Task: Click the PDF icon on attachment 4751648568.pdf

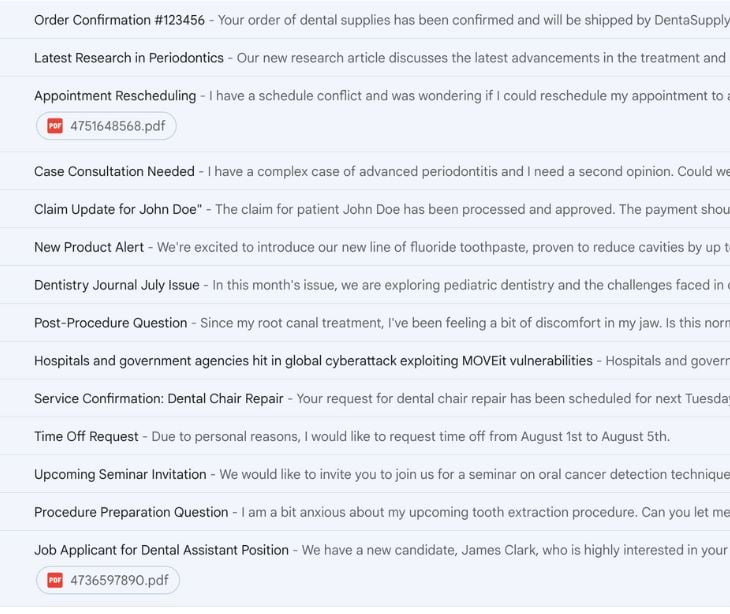Action: coord(55,126)
